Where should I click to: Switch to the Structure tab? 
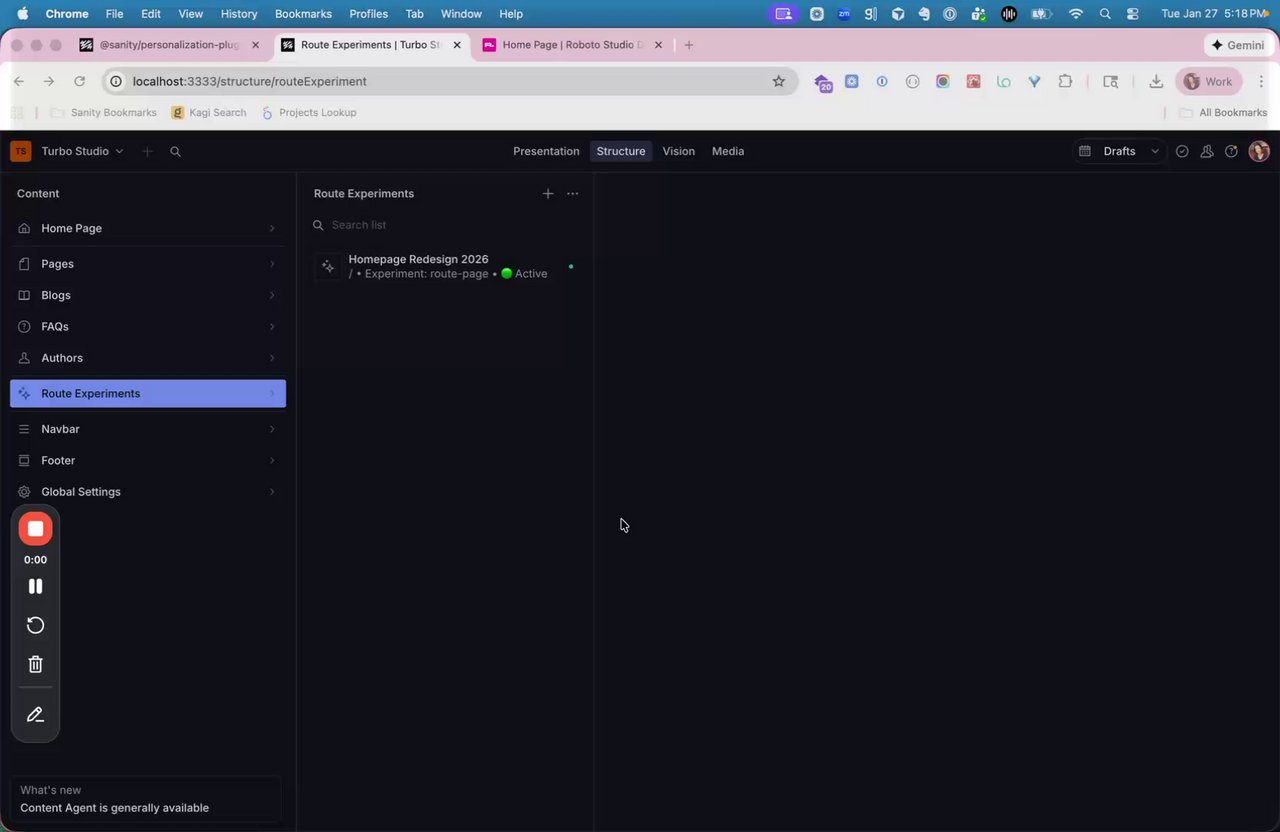click(621, 151)
